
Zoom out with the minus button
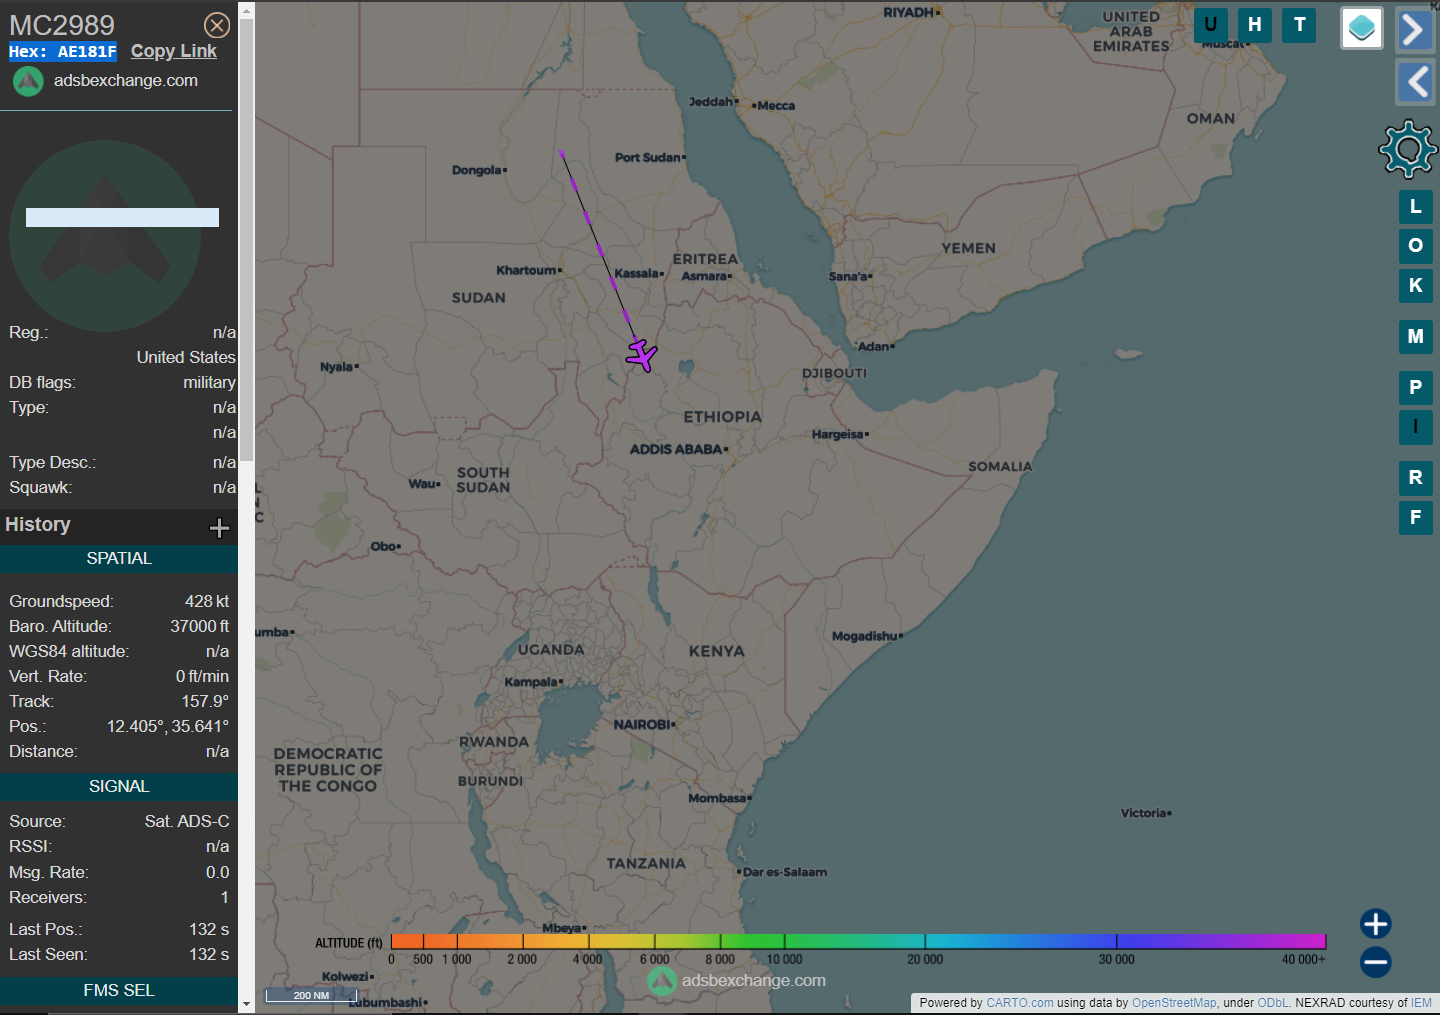tap(1376, 962)
